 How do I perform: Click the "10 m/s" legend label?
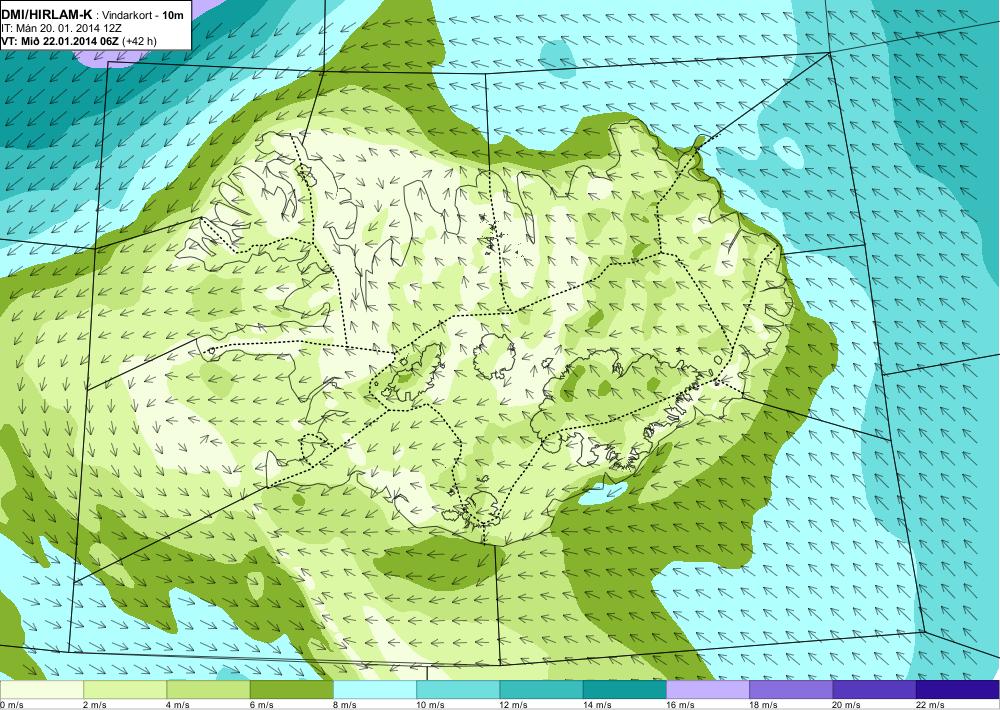[x=430, y=705]
